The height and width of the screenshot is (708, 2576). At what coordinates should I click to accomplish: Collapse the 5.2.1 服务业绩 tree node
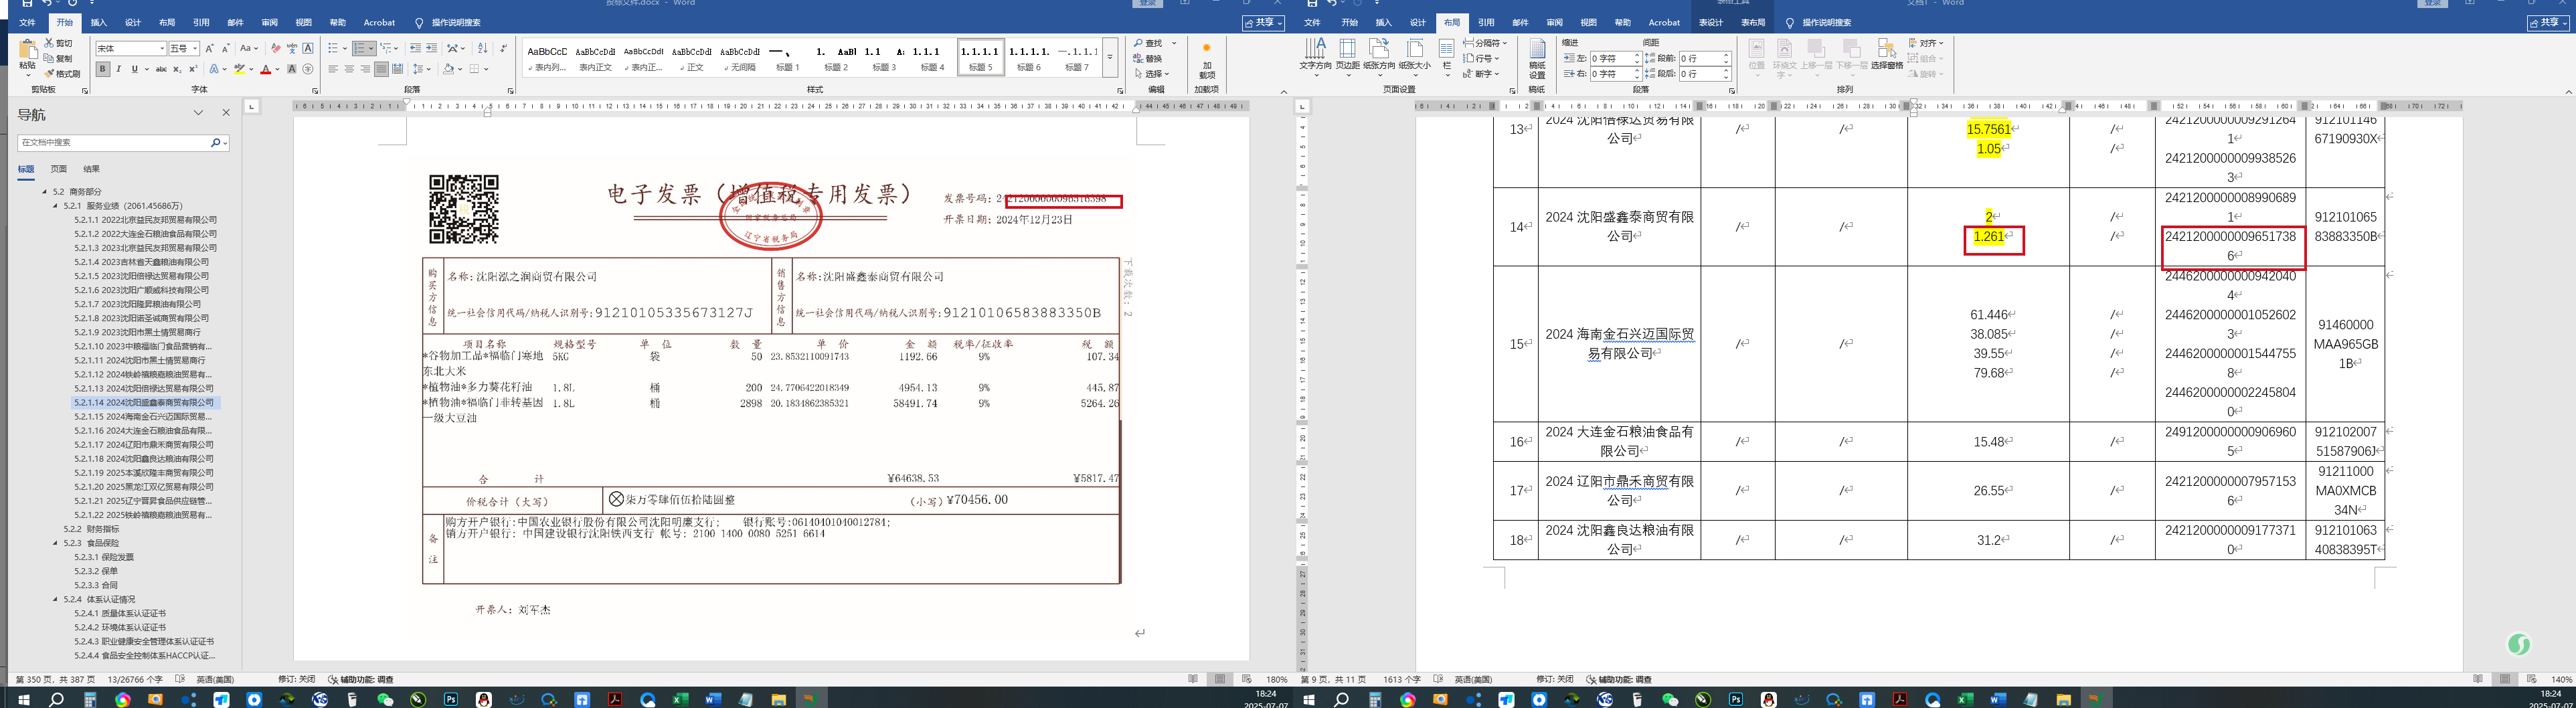(x=56, y=206)
